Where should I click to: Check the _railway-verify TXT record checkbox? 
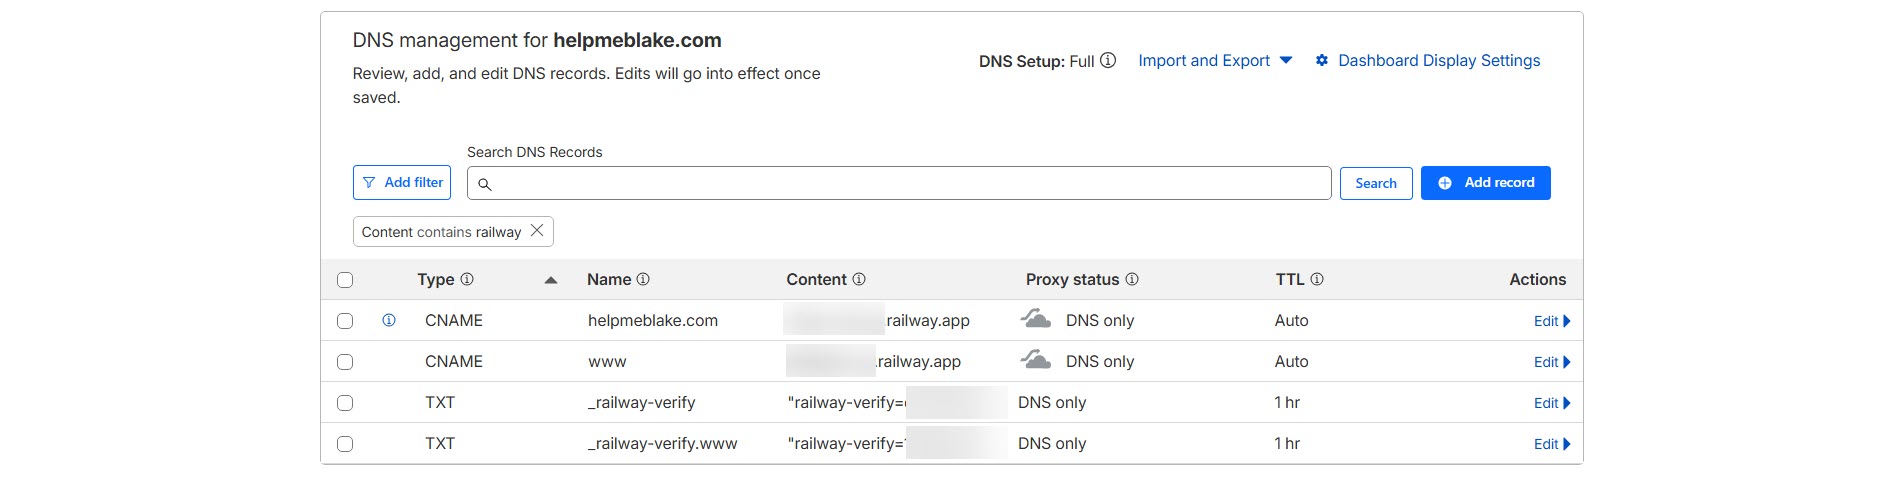(345, 403)
